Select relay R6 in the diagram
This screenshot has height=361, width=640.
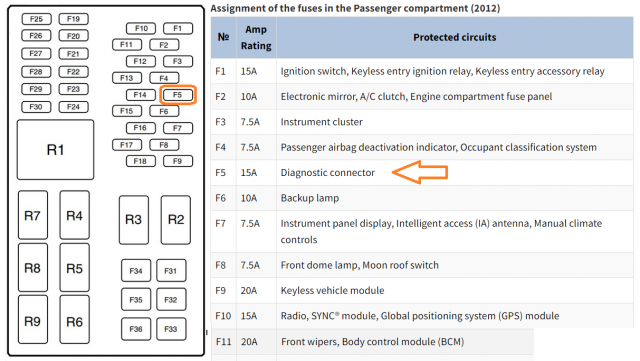pyautogui.click(x=75, y=320)
